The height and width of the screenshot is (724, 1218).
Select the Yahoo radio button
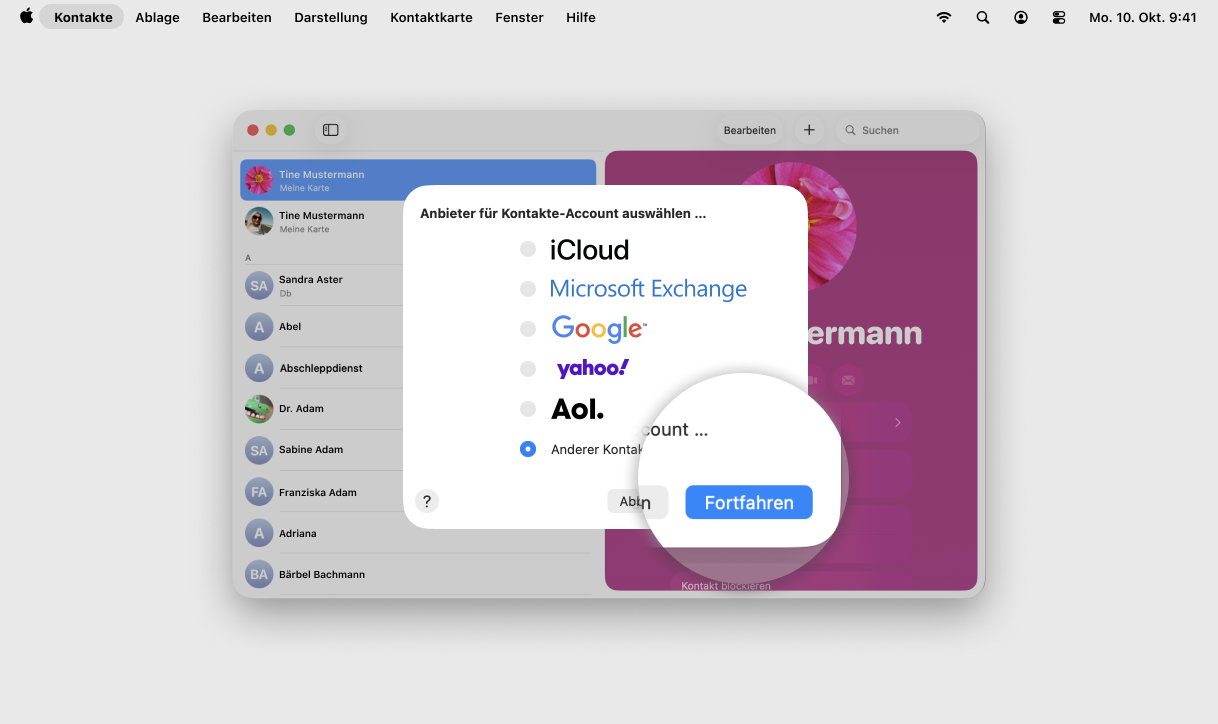528,369
